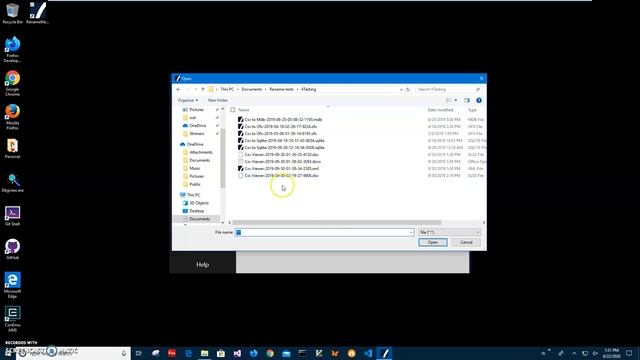Click the Documents breadcrumb in address bar
This screenshot has width=640, height=360.
pos(251,89)
